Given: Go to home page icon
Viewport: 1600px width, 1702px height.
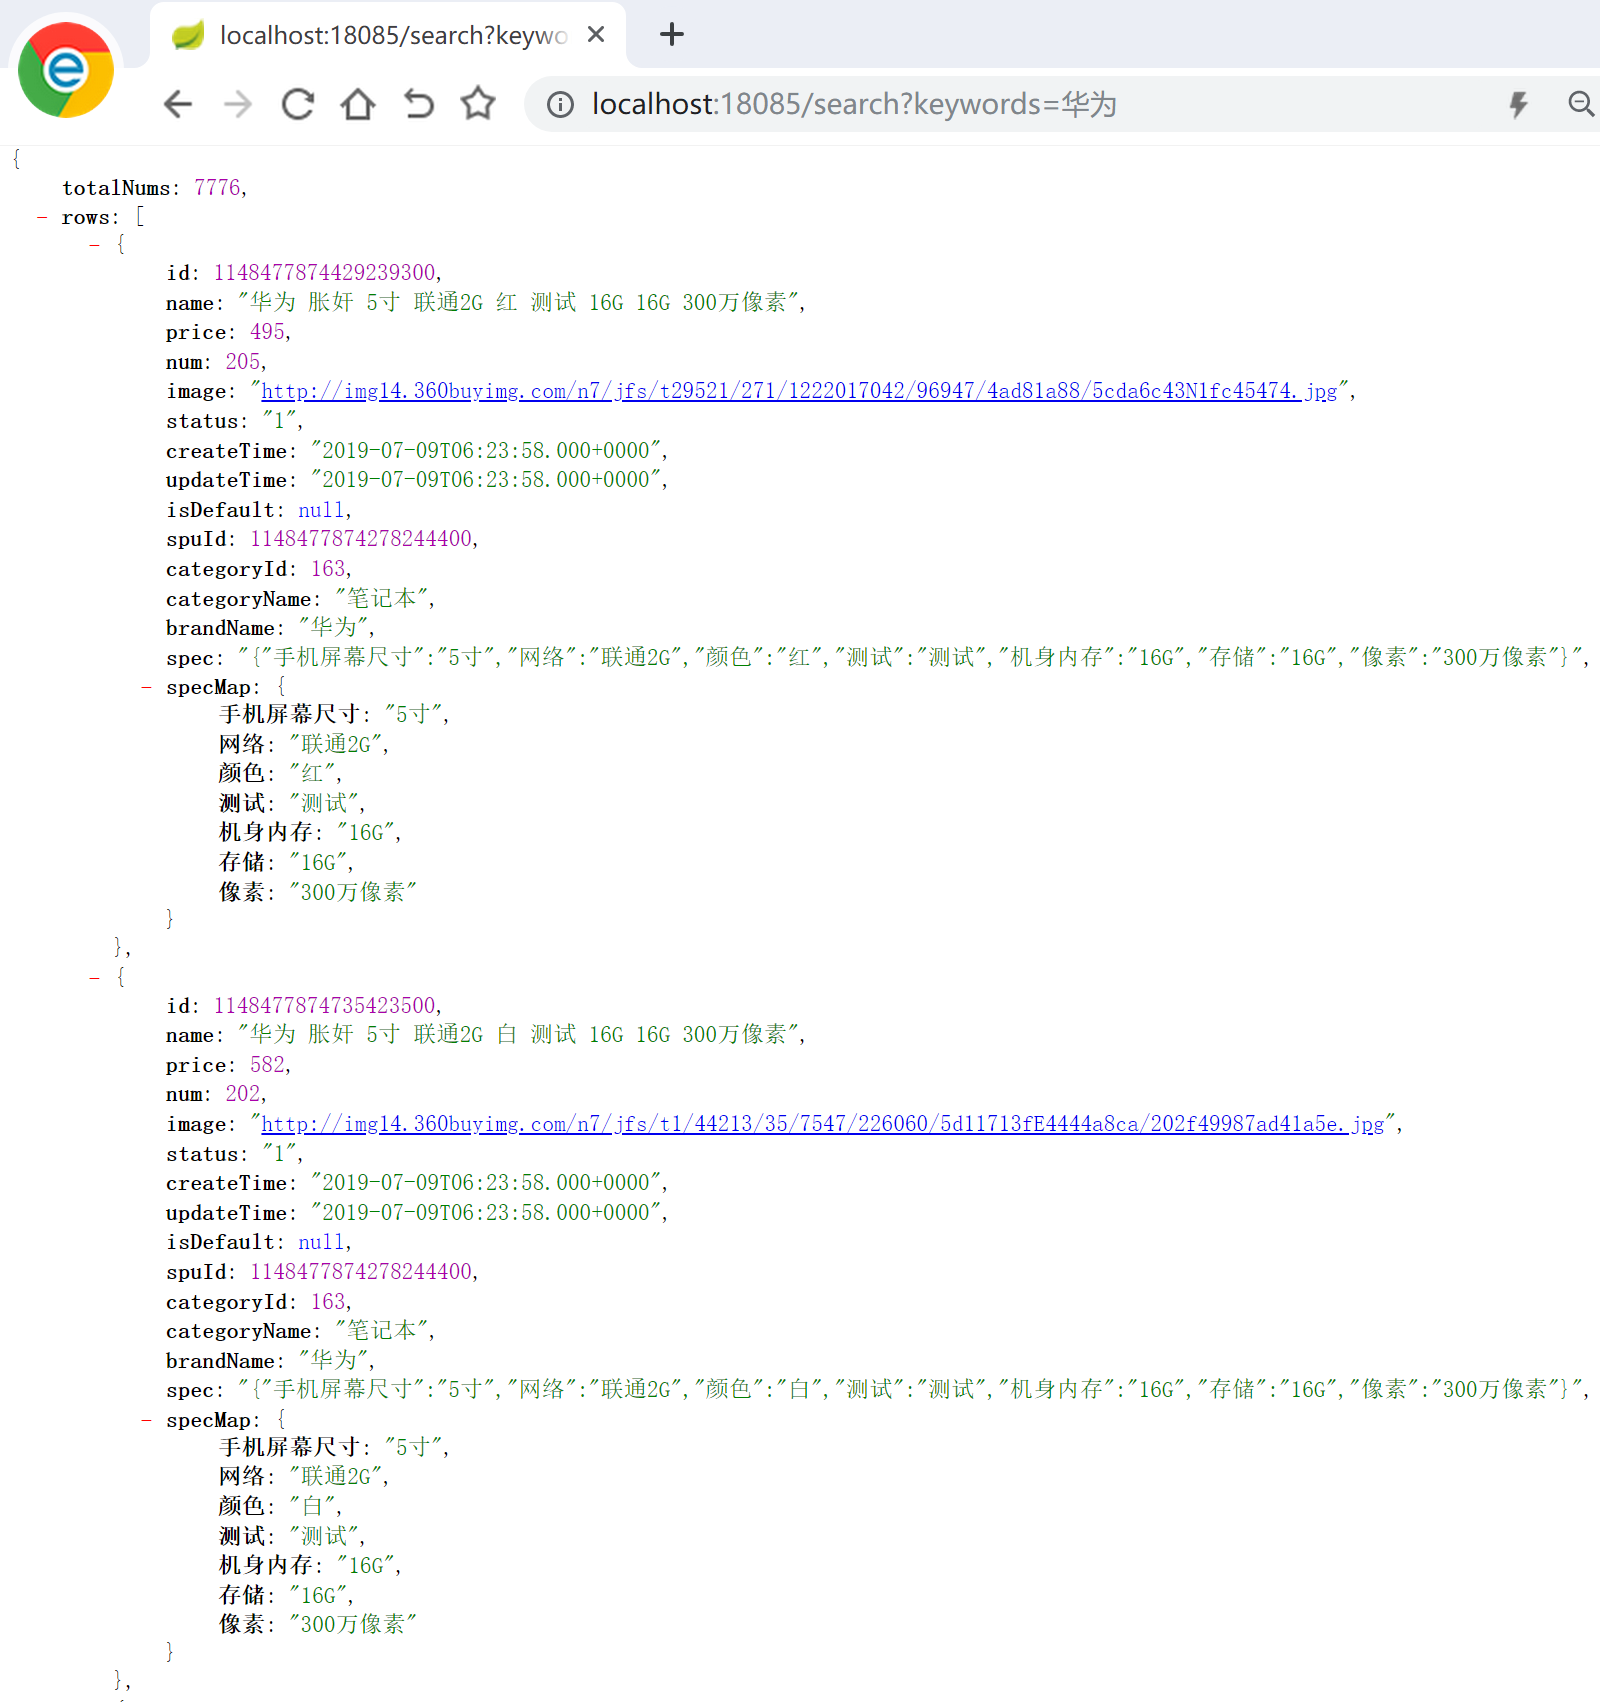Looking at the screenshot, I should tap(358, 104).
